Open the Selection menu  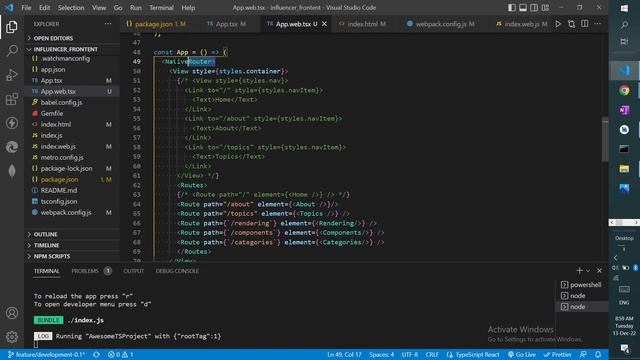pyautogui.click(x=71, y=8)
